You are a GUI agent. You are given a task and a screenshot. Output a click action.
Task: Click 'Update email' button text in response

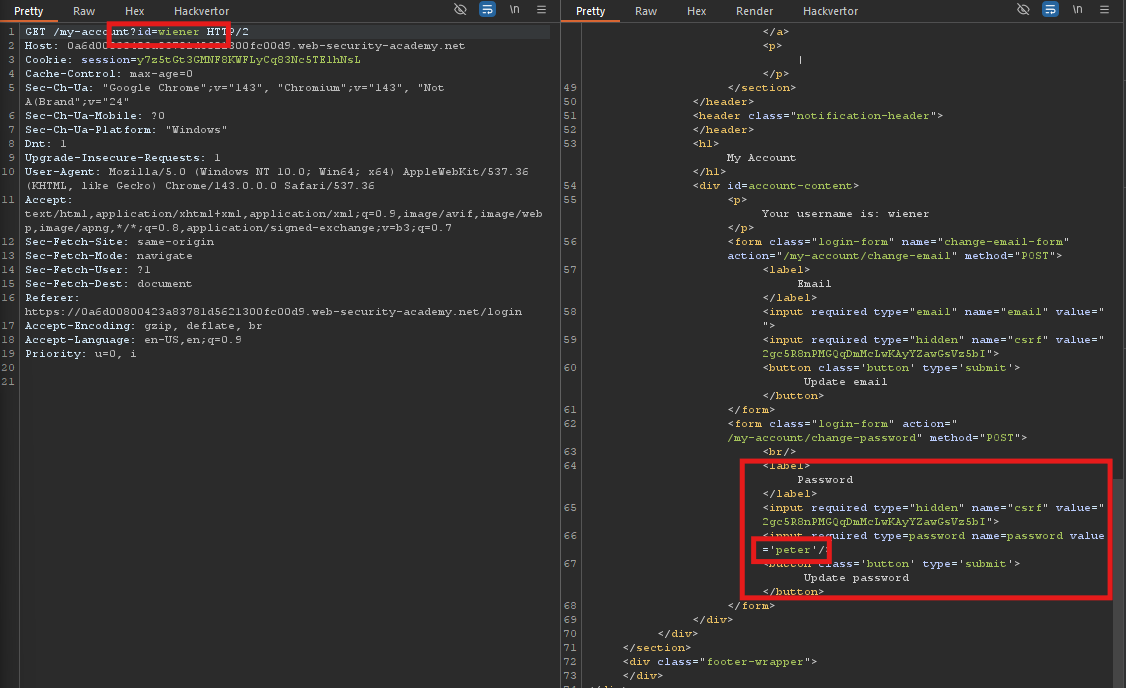point(845,382)
